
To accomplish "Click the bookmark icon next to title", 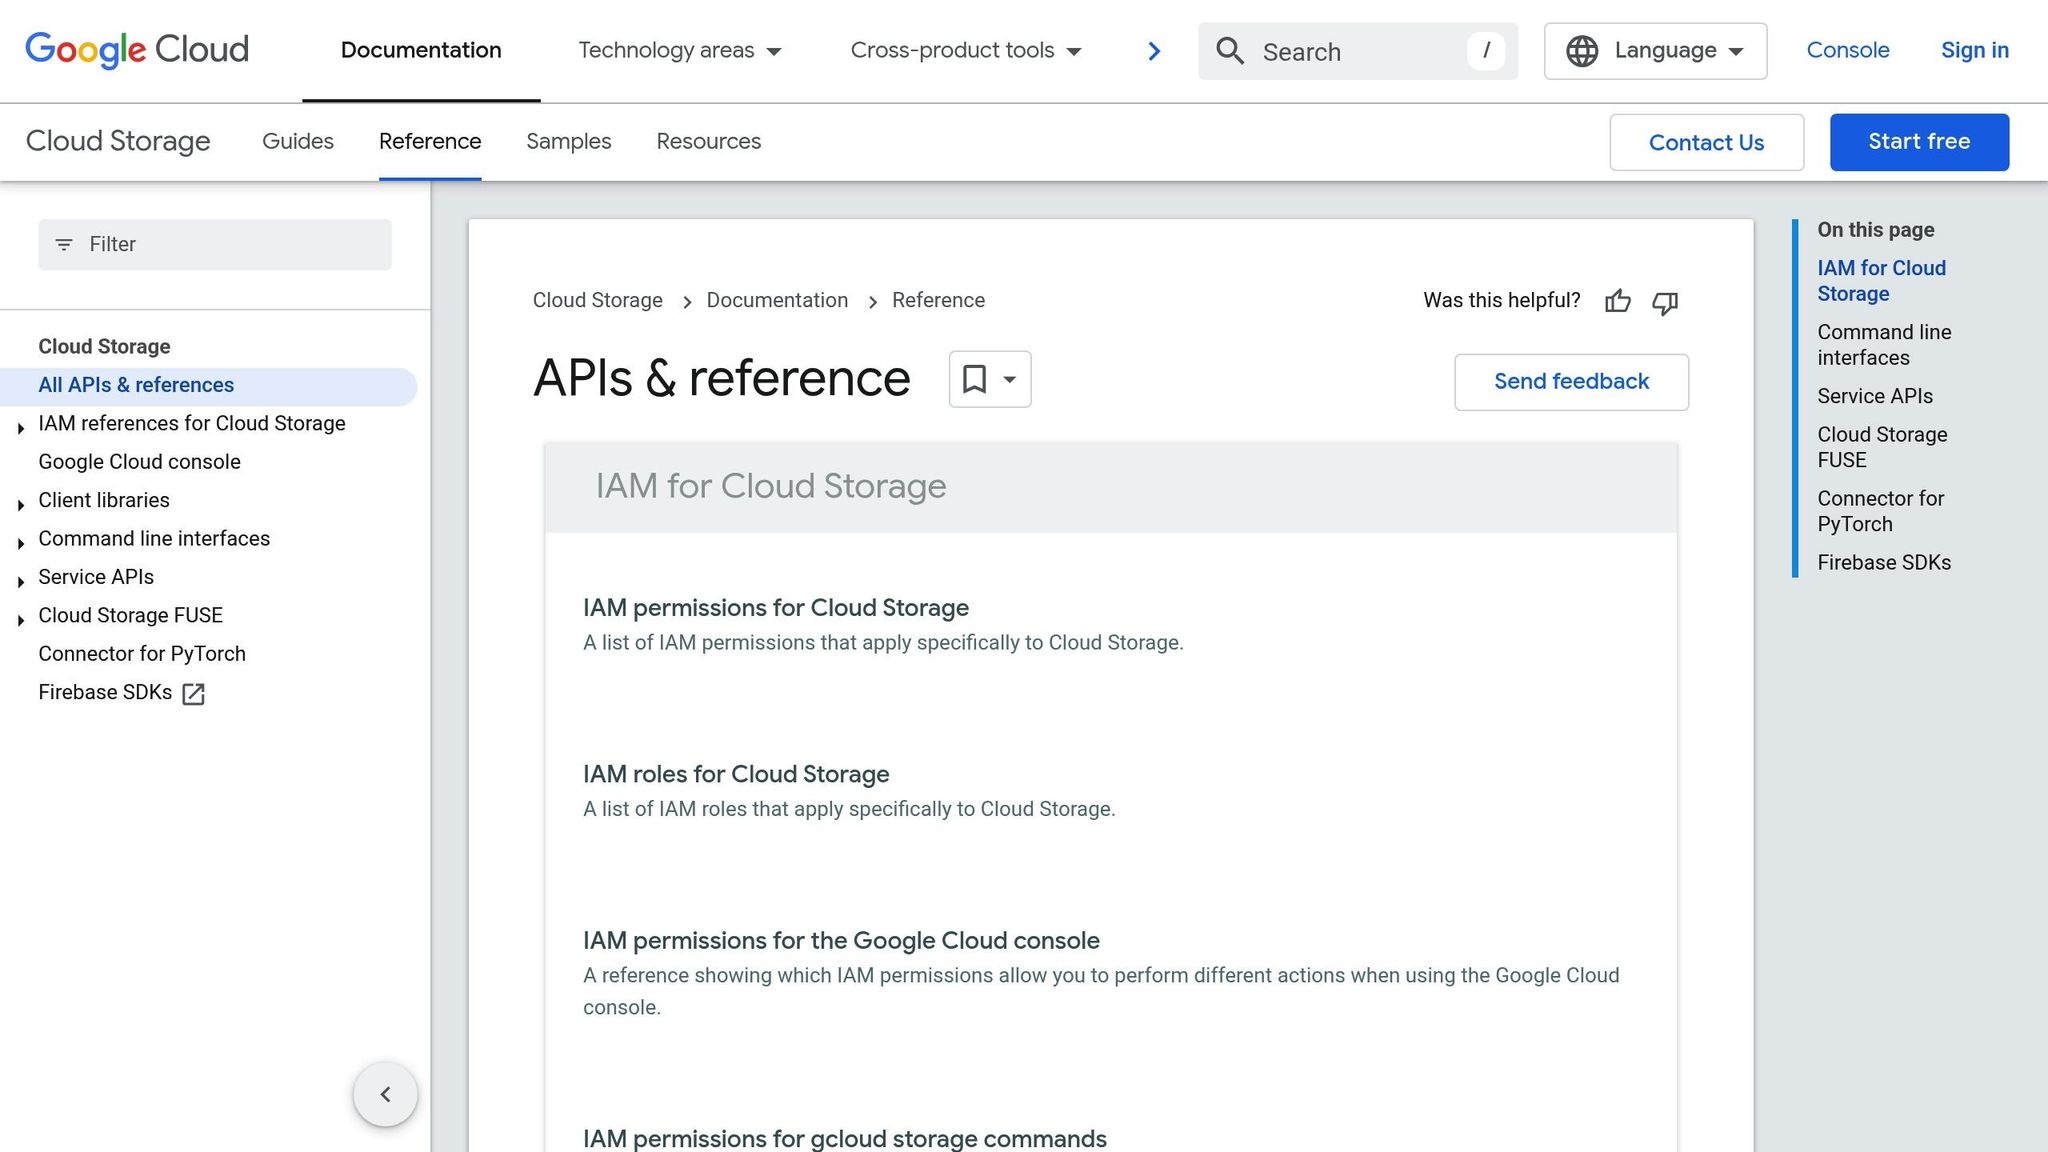I will (x=974, y=379).
